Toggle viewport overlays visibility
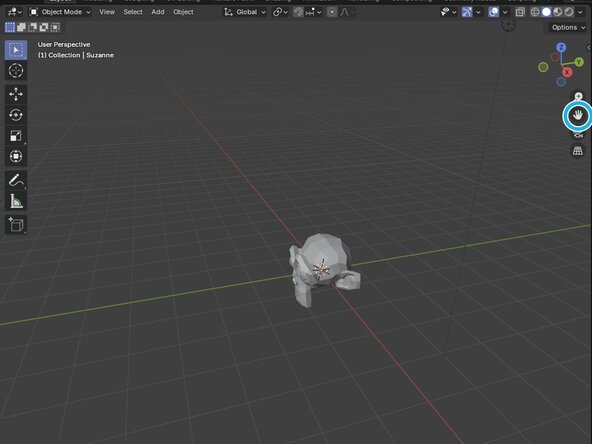Viewport: 592px width, 444px height. point(493,12)
